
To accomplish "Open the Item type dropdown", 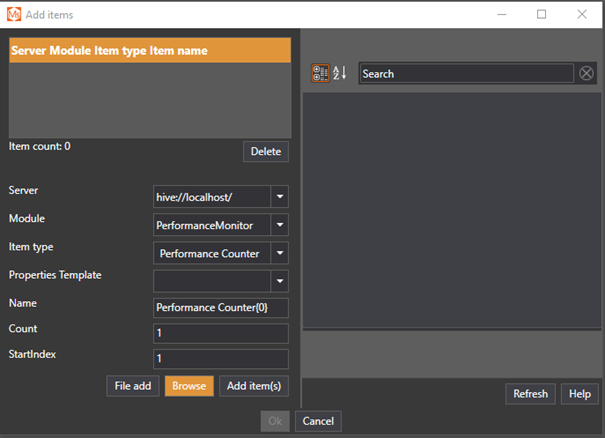I will (280, 254).
